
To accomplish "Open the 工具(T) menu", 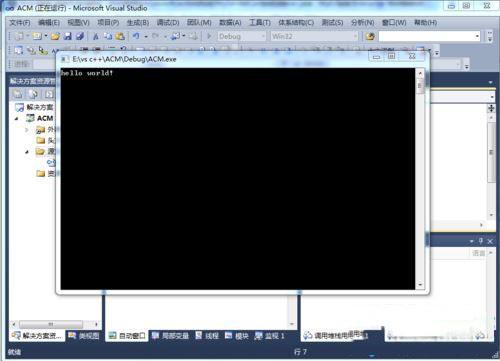I will [x=260, y=23].
